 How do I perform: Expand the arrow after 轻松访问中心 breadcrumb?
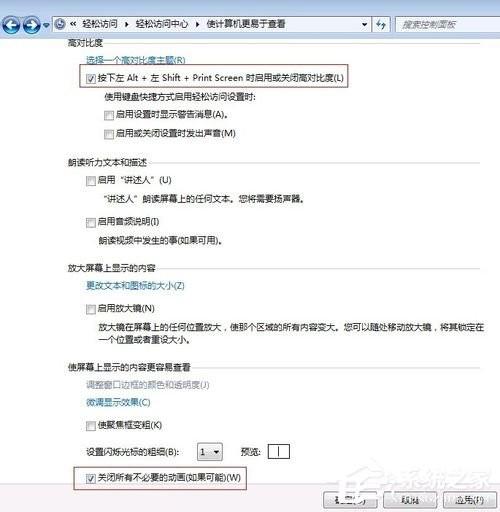click(x=197, y=24)
